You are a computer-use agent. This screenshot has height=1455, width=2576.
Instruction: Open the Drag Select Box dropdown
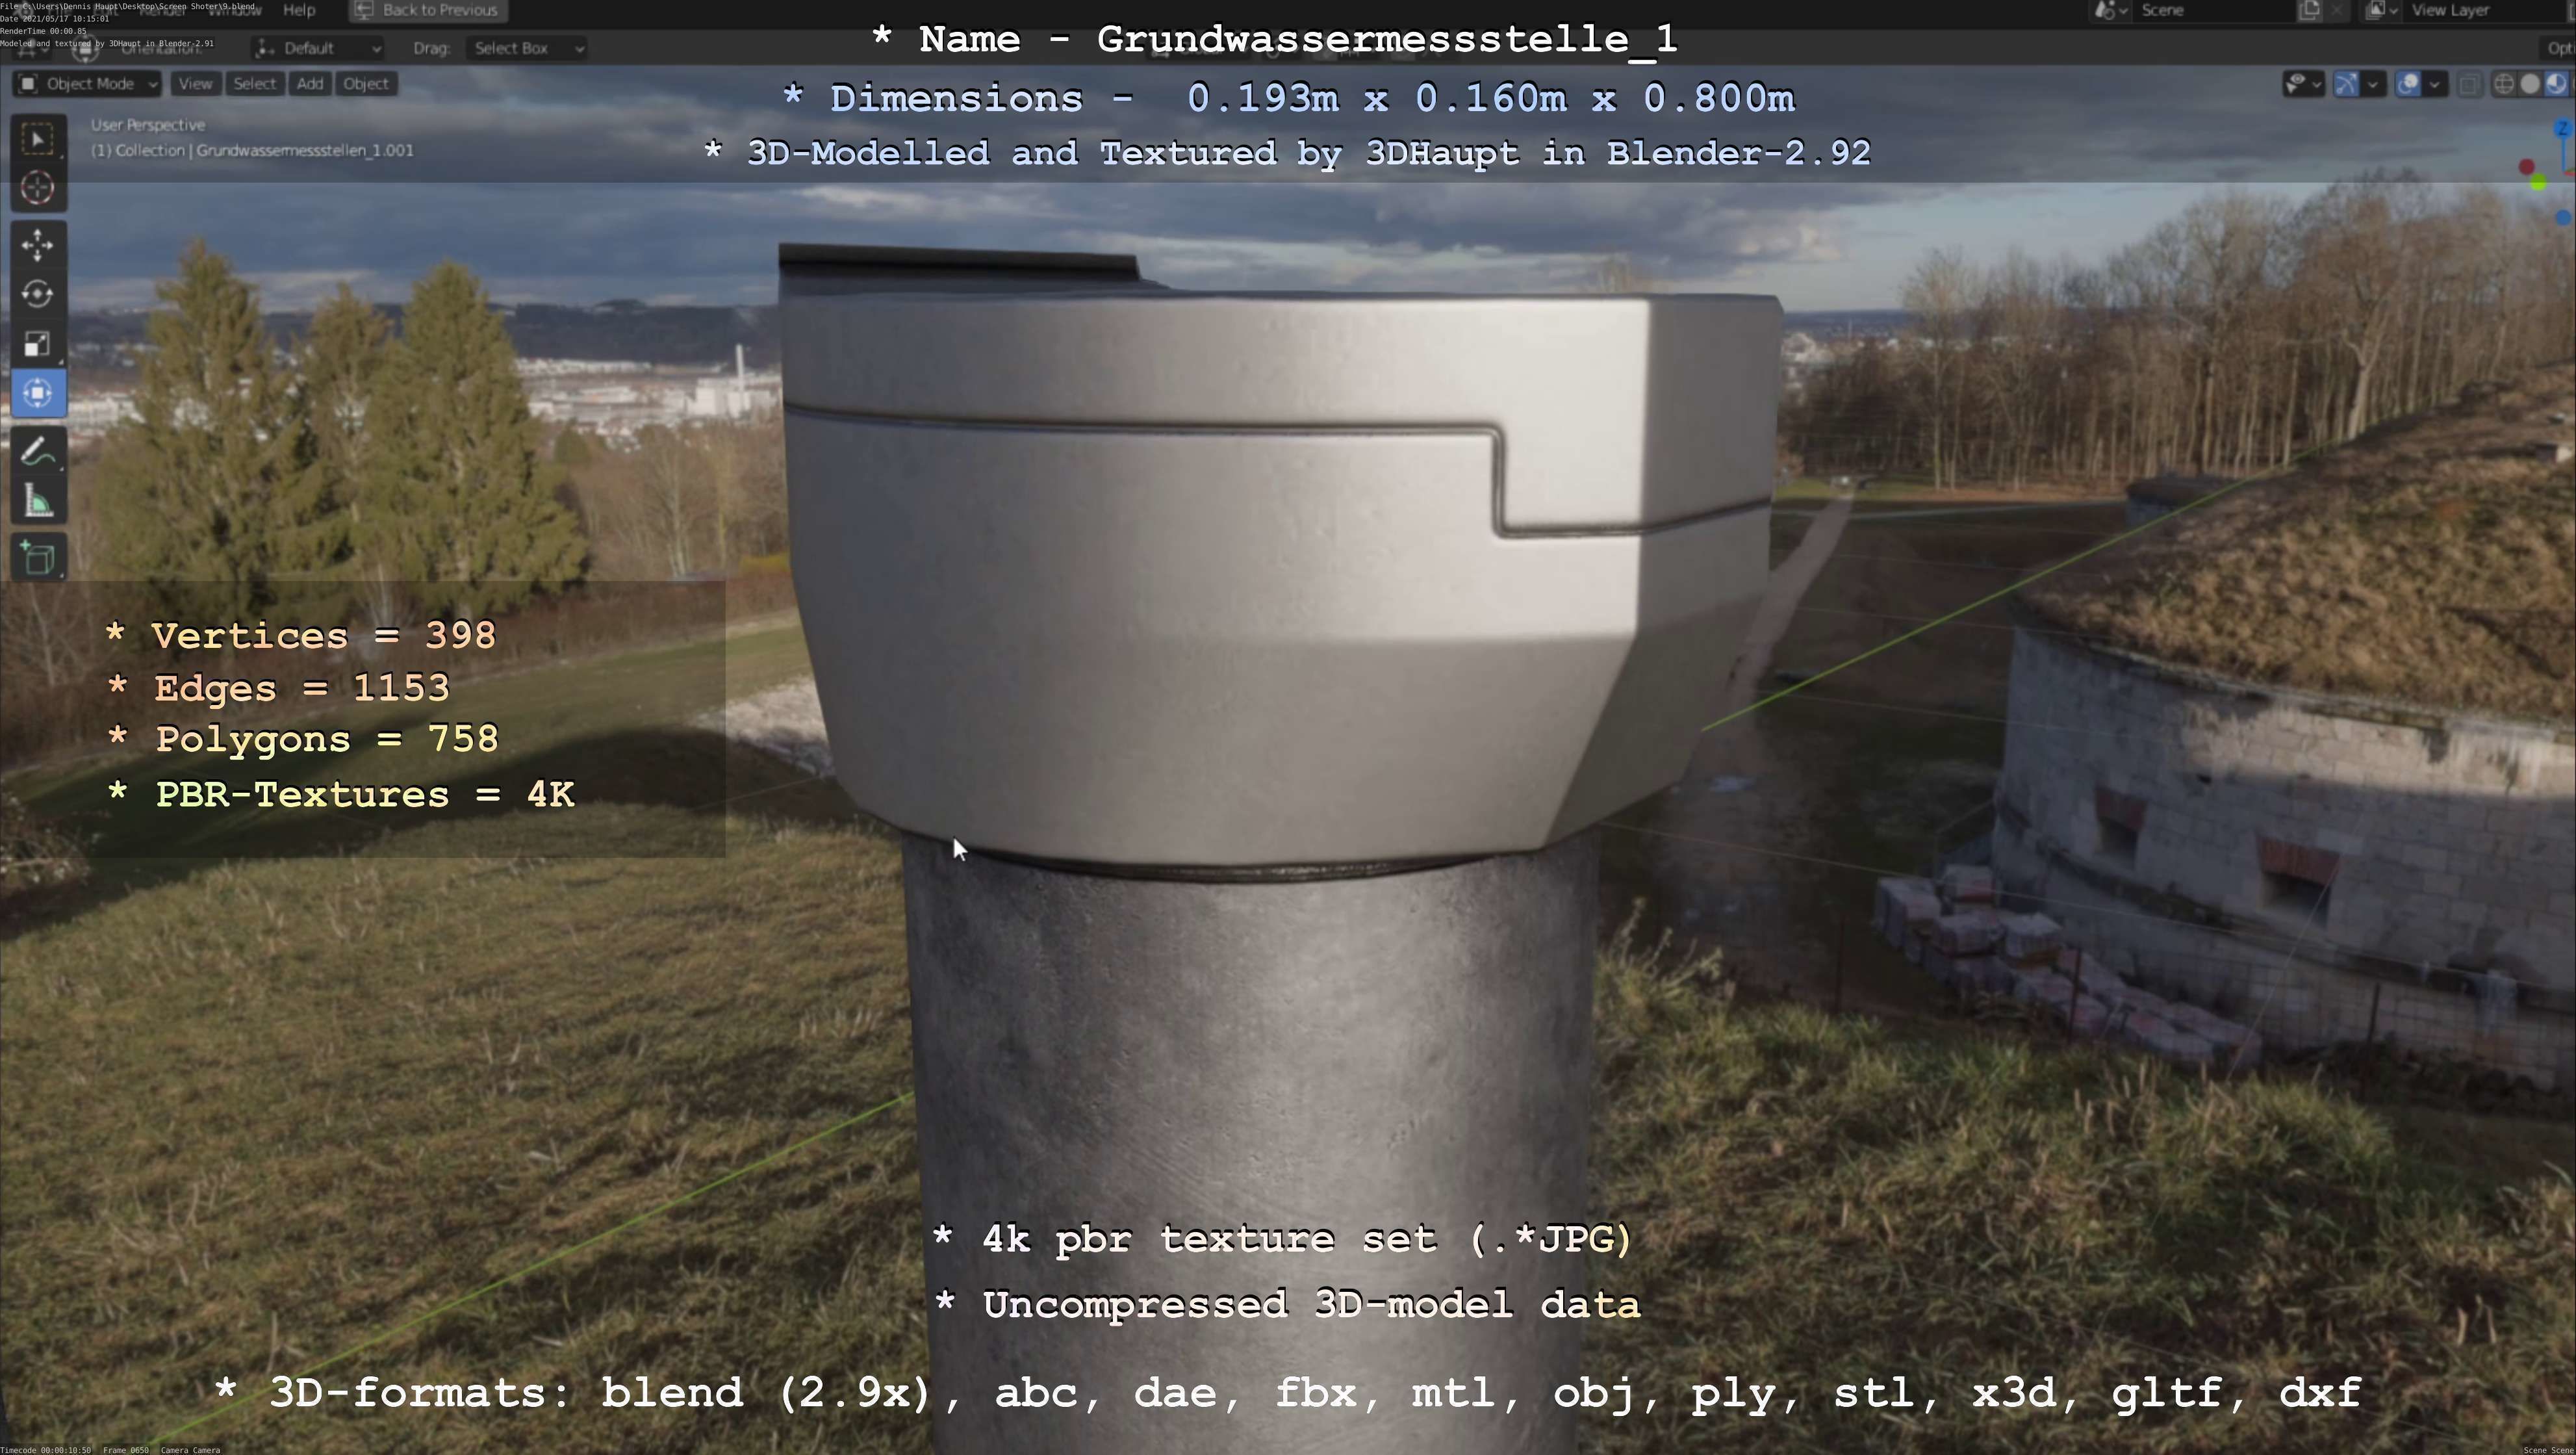pos(526,48)
